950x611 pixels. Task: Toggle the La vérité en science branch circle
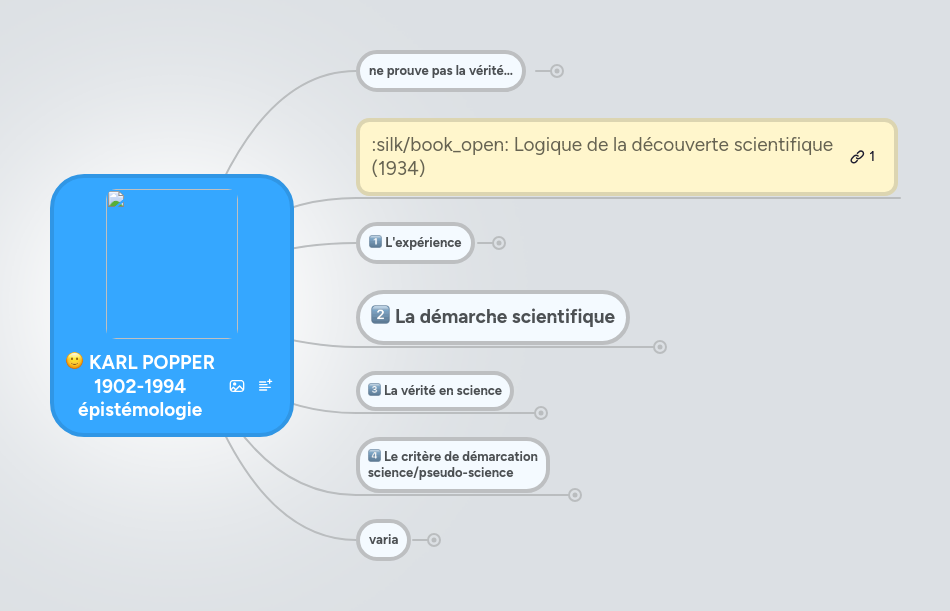pos(540,412)
